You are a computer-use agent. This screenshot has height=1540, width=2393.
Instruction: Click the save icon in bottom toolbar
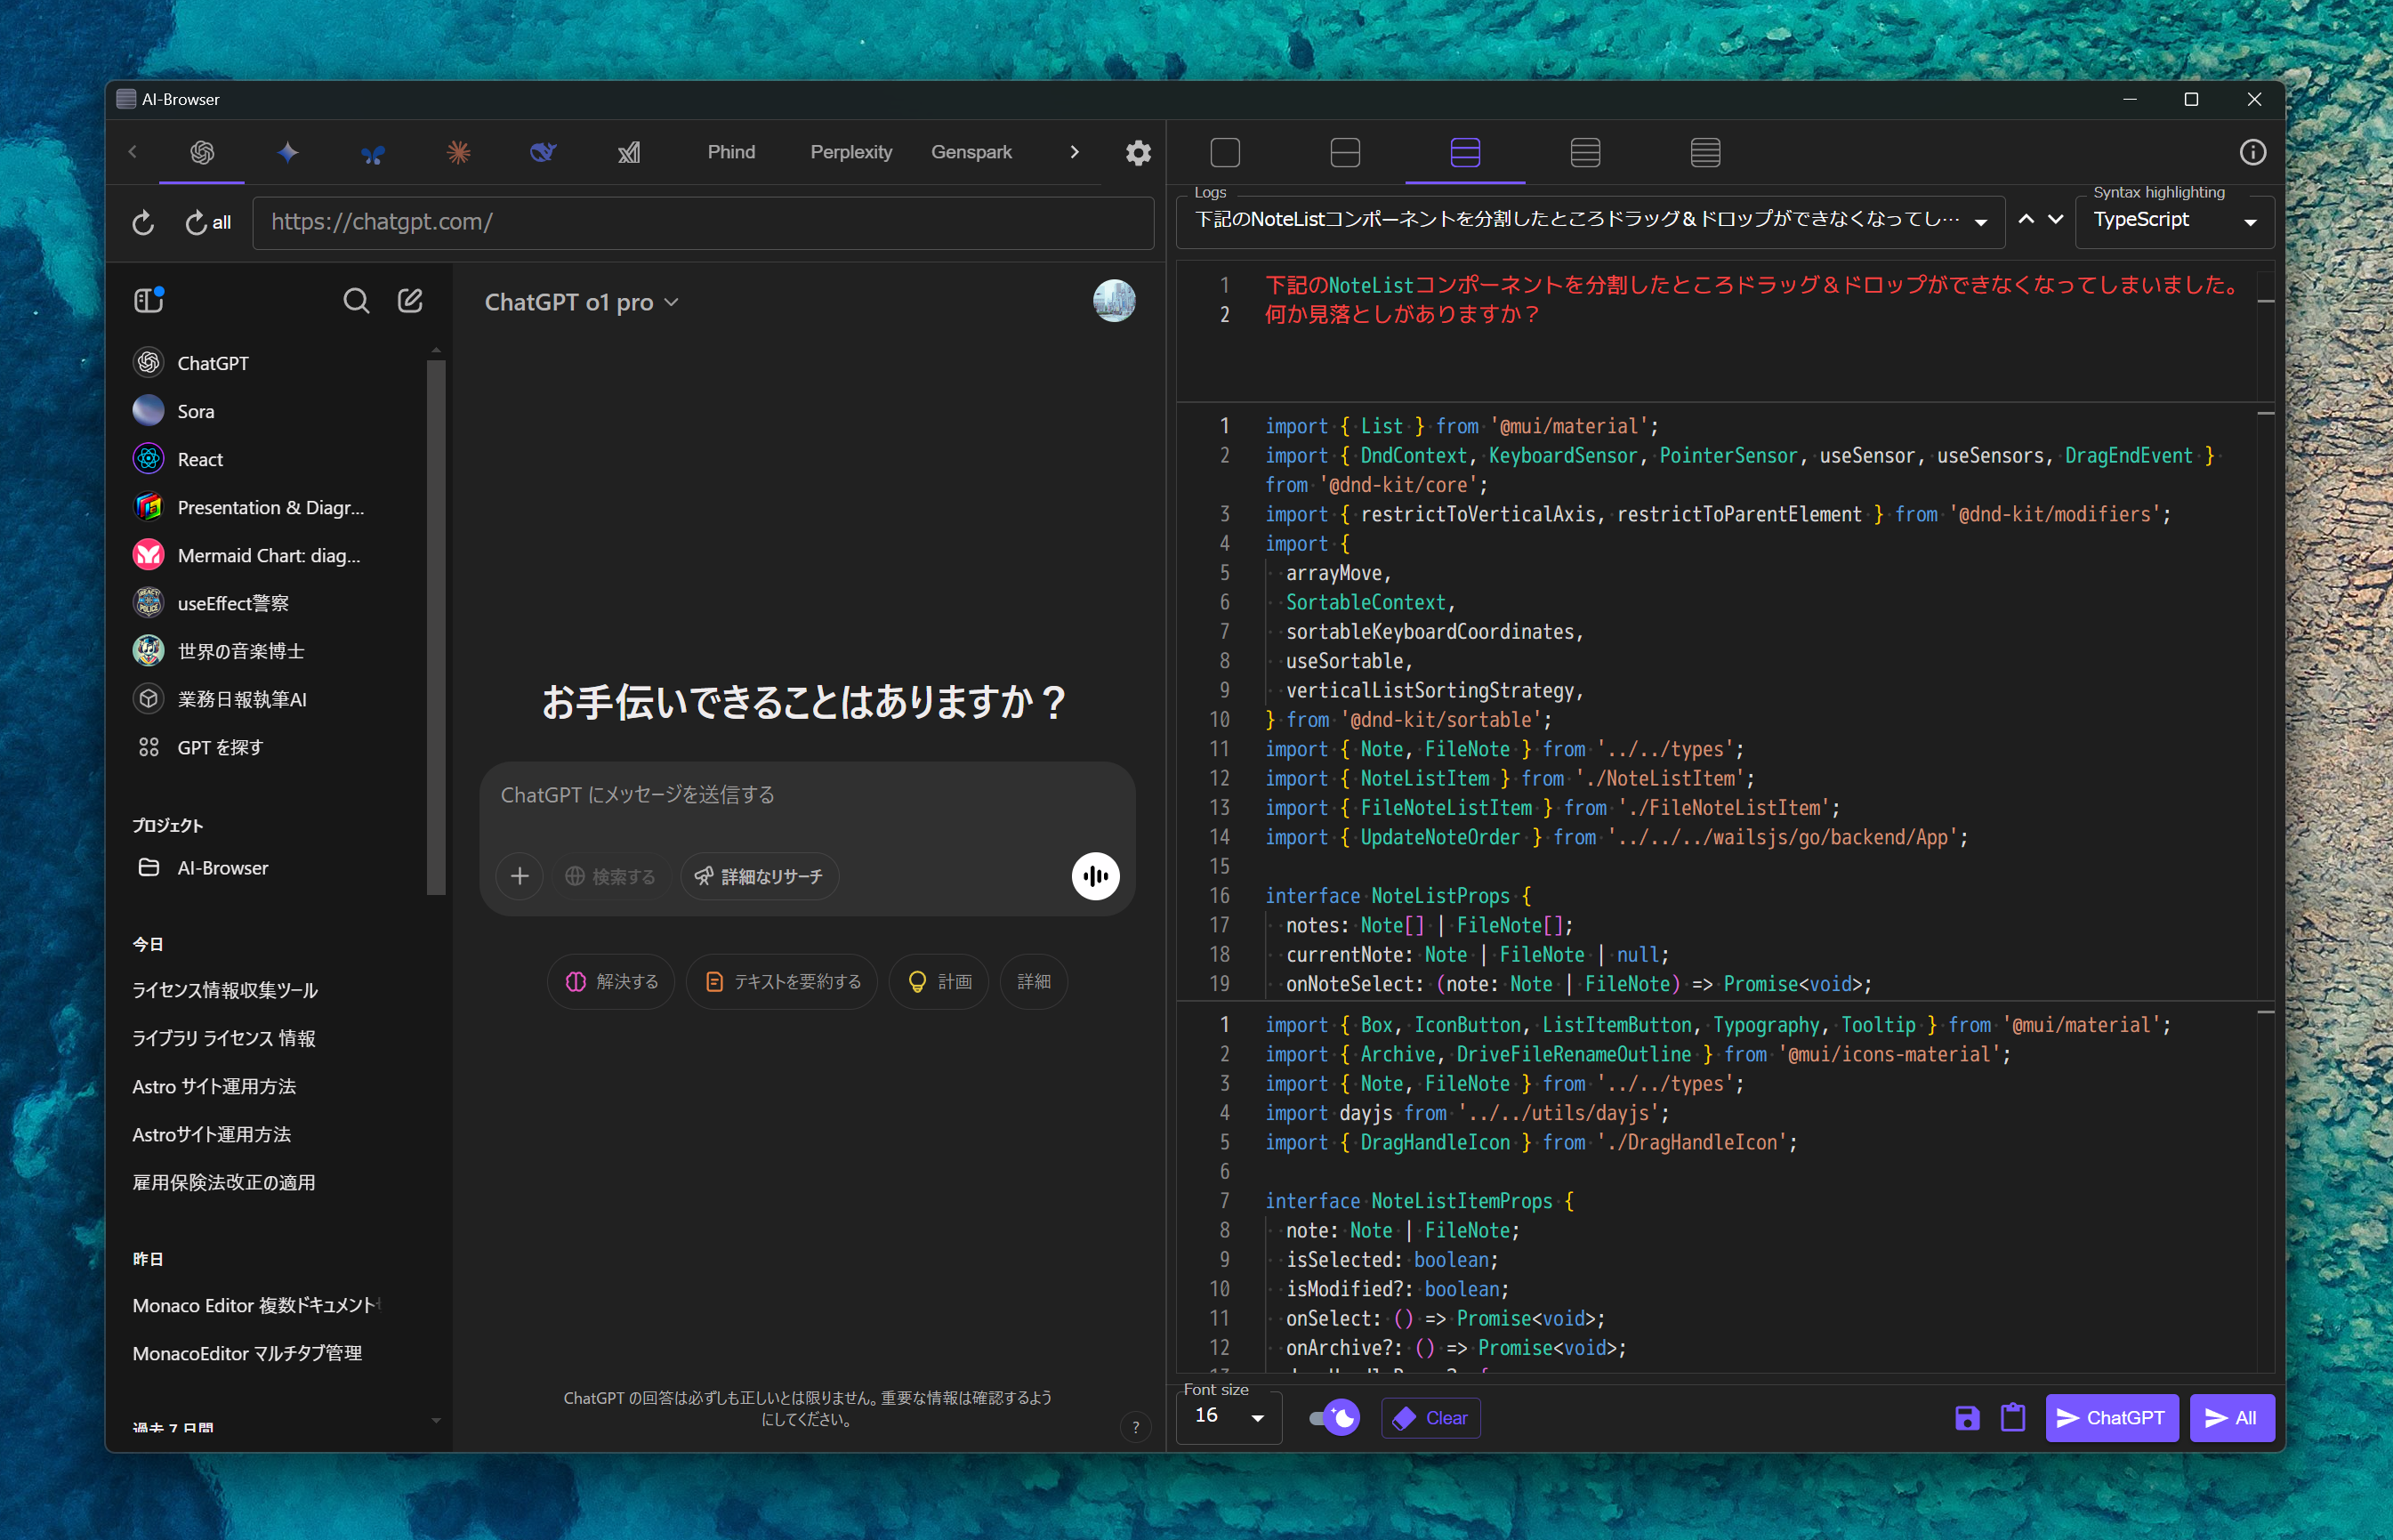point(1966,1417)
